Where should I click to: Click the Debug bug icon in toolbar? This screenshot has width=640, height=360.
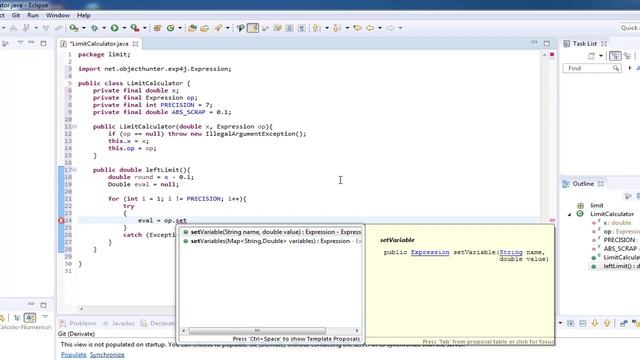pos(94,28)
